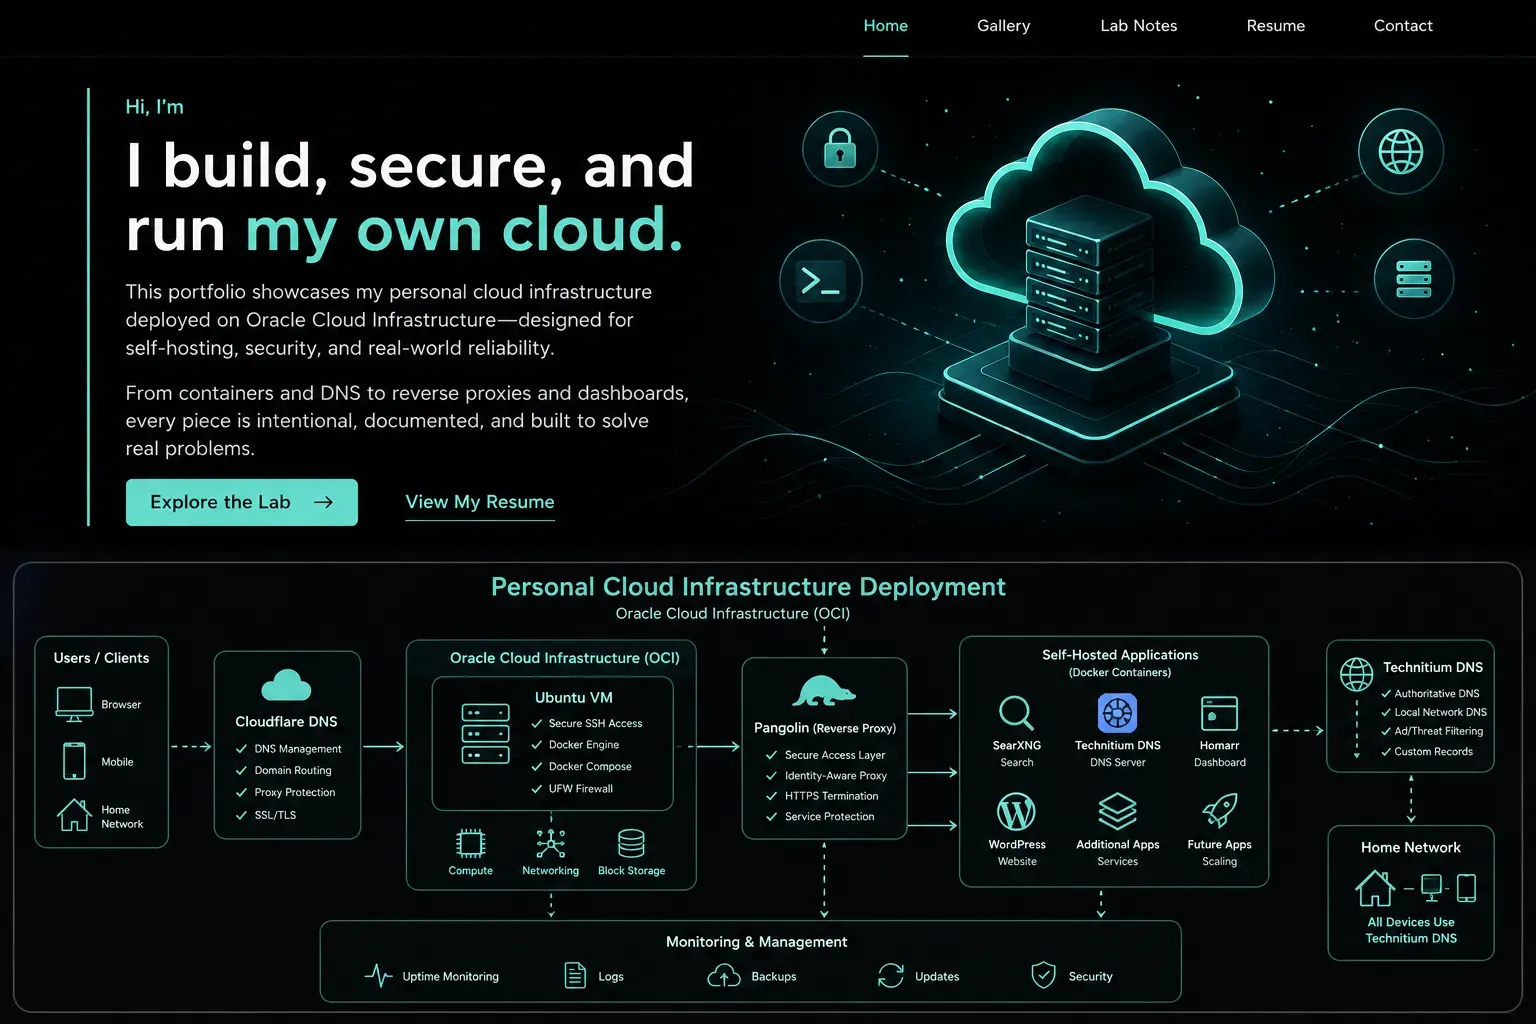The height and width of the screenshot is (1024, 1536).
Task: Navigate to the Resume page
Action: click(x=1275, y=26)
